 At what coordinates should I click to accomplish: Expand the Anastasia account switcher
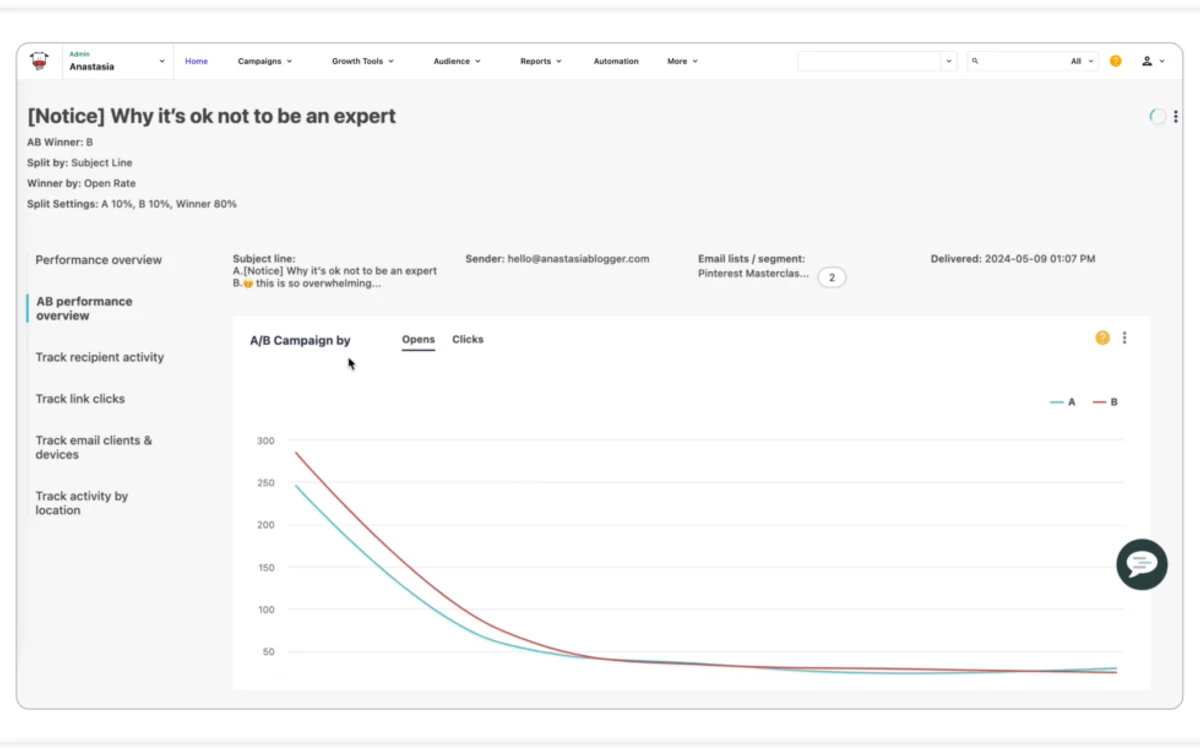pos(116,61)
